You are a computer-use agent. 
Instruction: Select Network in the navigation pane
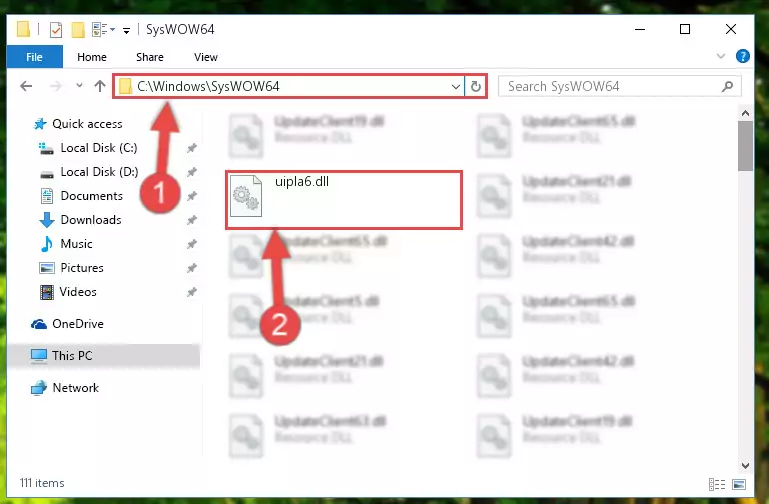[76, 388]
